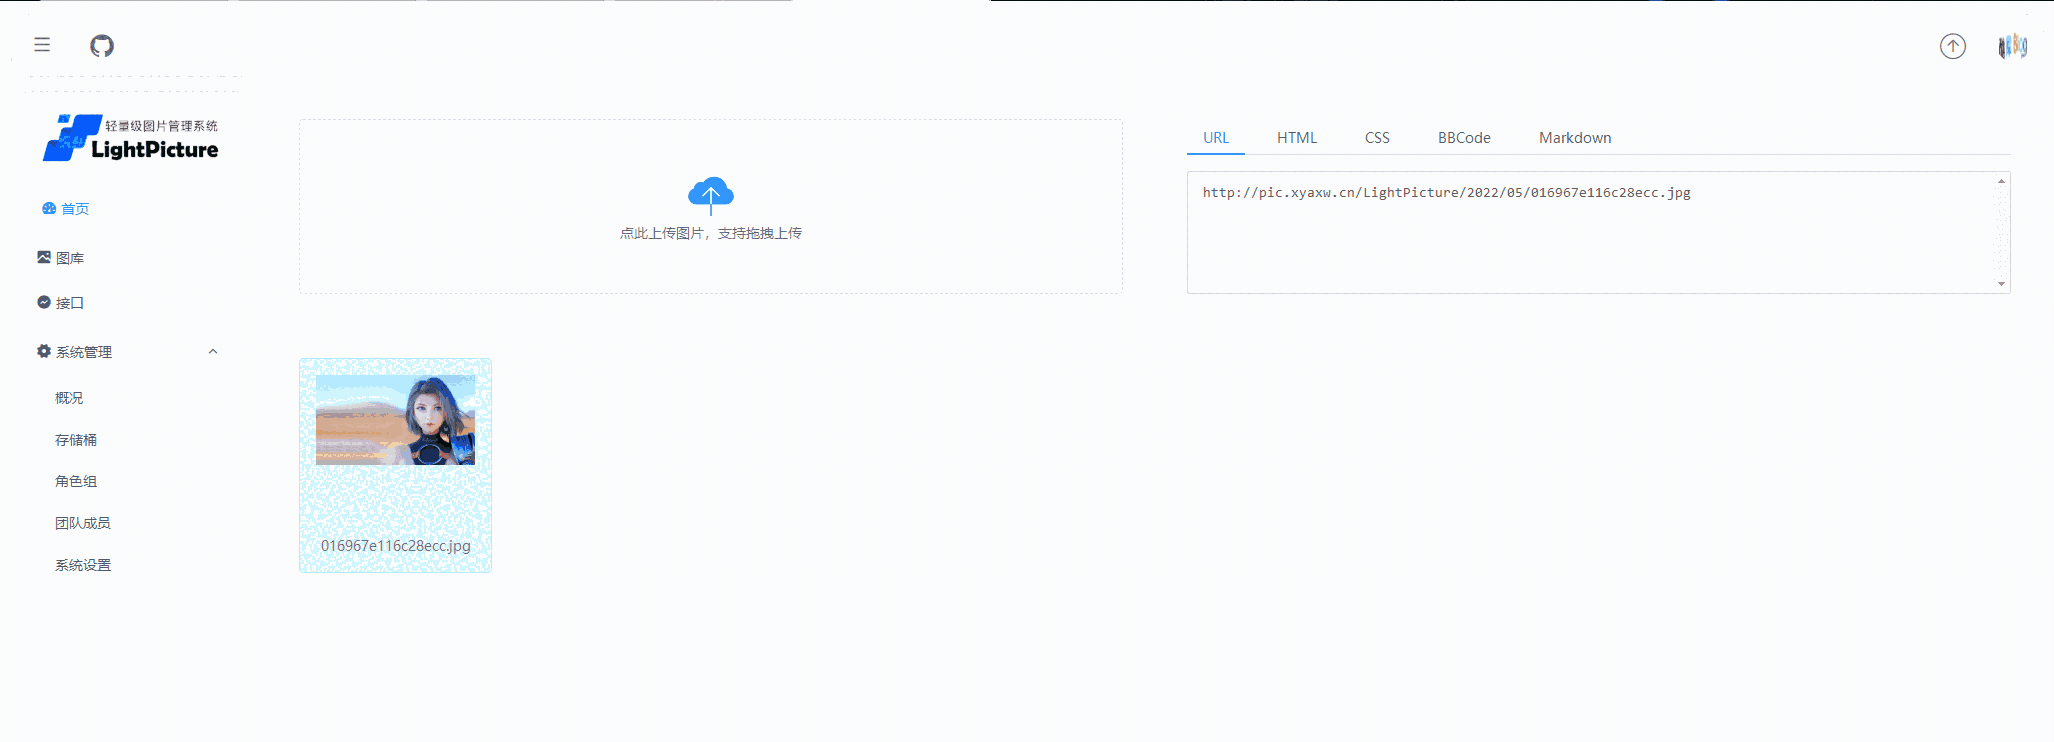This screenshot has width=2054, height=742.
Task: Open the 图库 gallery page
Action: click(x=61, y=258)
